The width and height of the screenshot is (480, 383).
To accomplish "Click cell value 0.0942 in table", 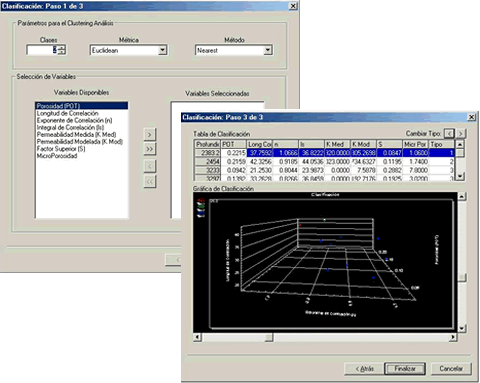I will pyautogui.click(x=234, y=170).
